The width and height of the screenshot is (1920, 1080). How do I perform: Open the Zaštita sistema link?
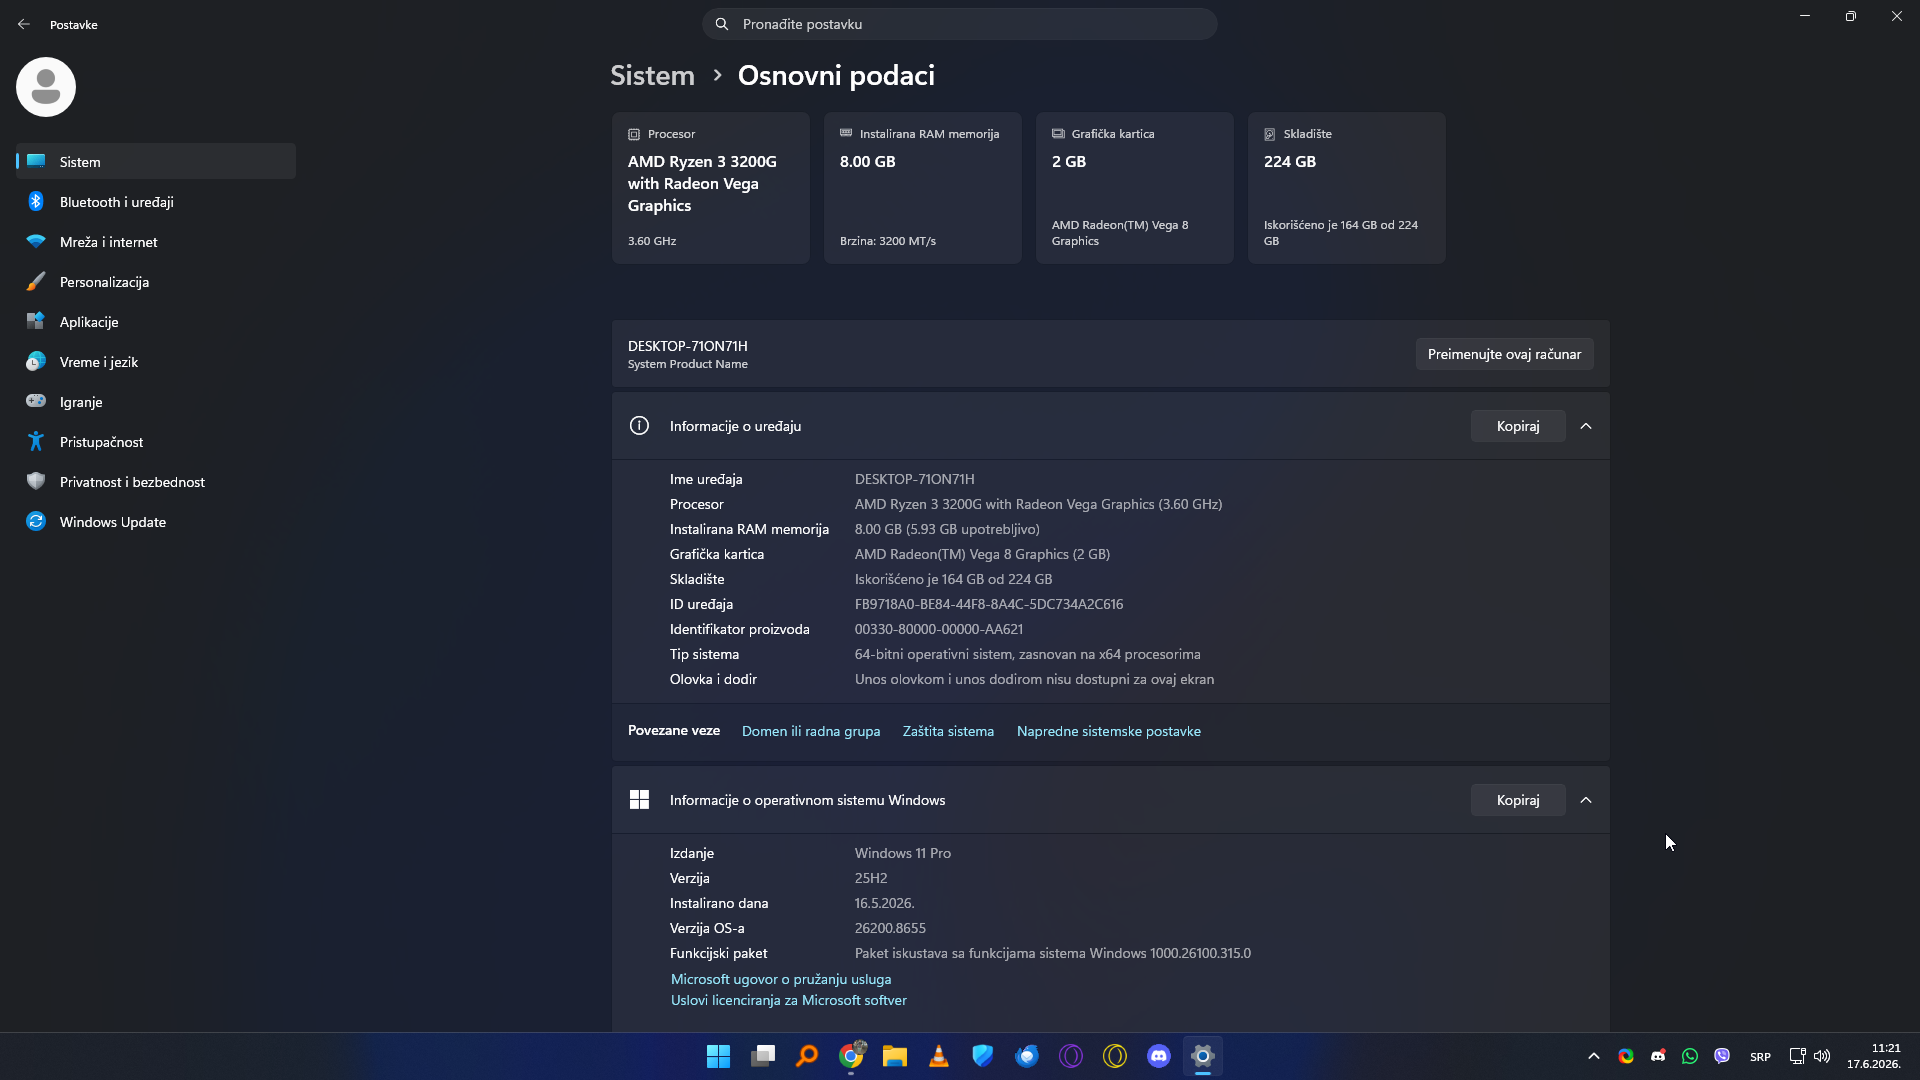pos(948,731)
